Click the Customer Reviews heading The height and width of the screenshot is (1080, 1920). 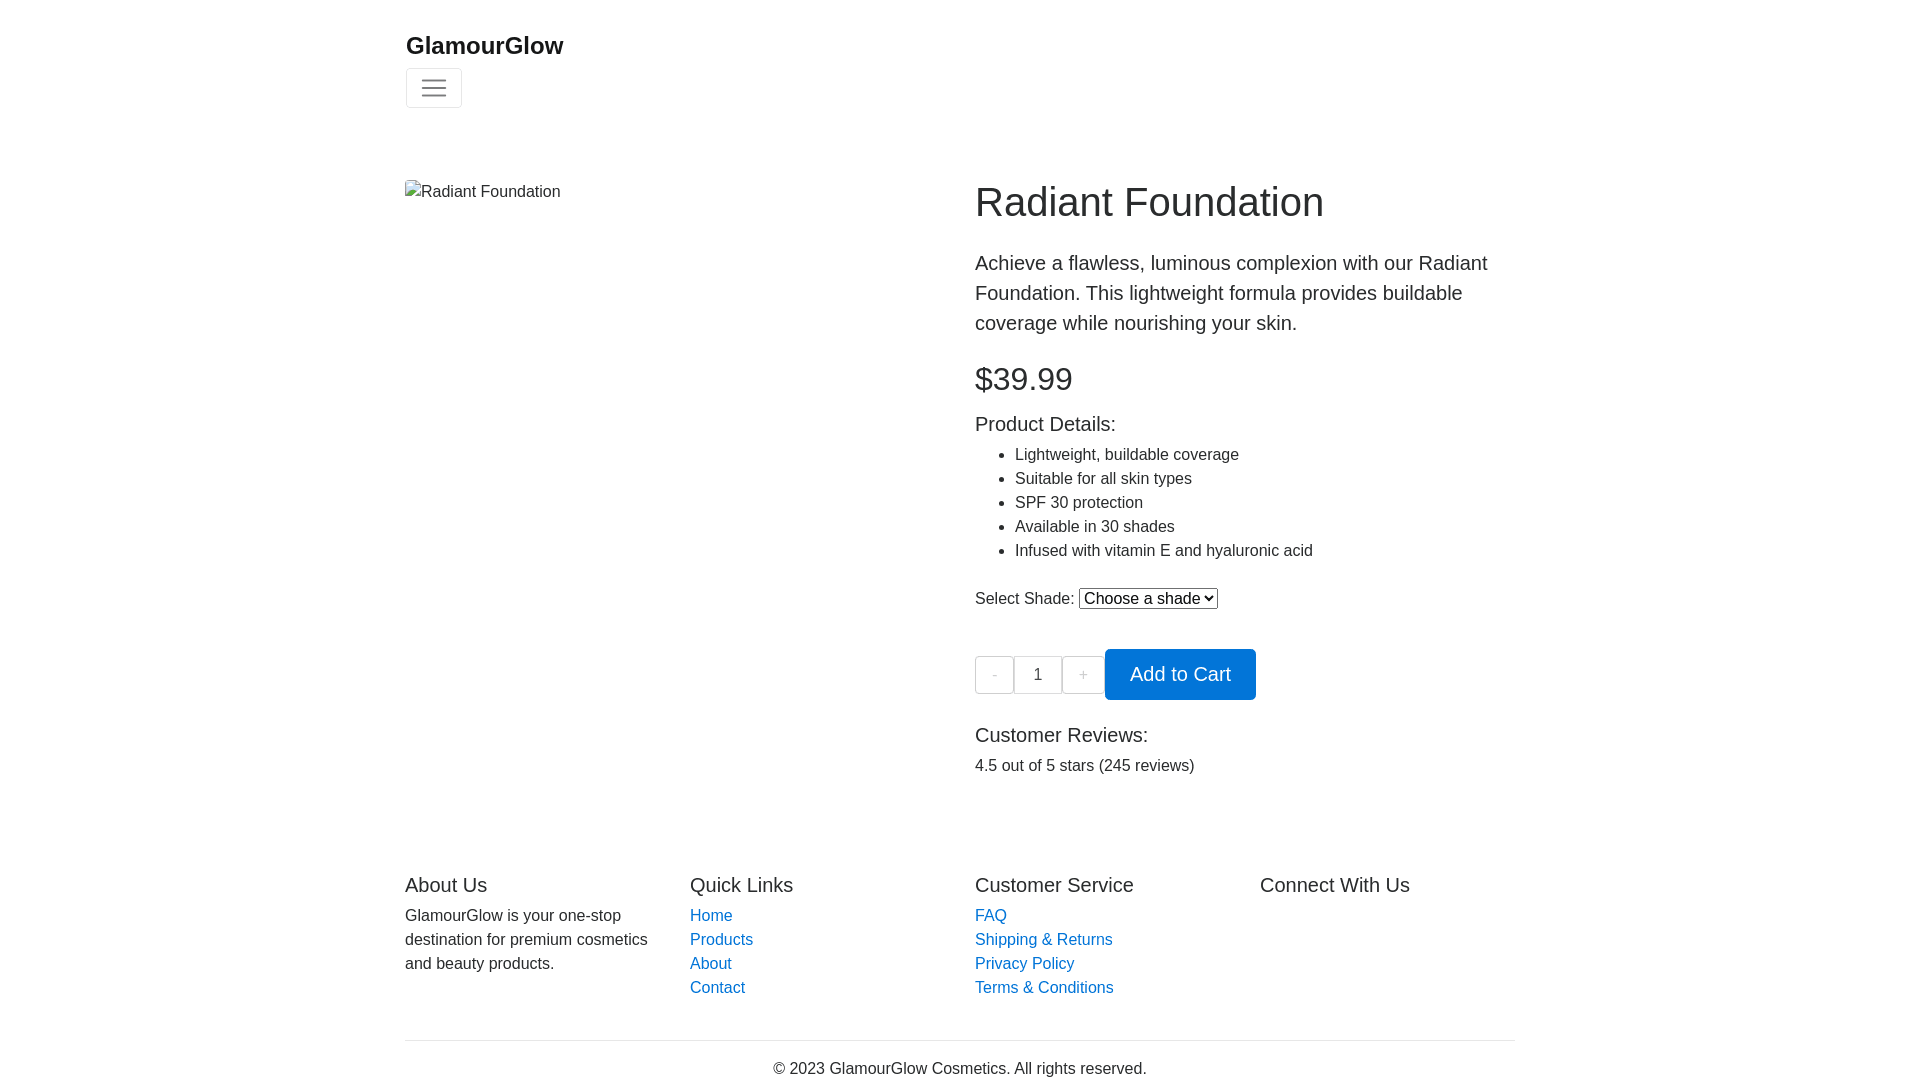coord(1061,735)
